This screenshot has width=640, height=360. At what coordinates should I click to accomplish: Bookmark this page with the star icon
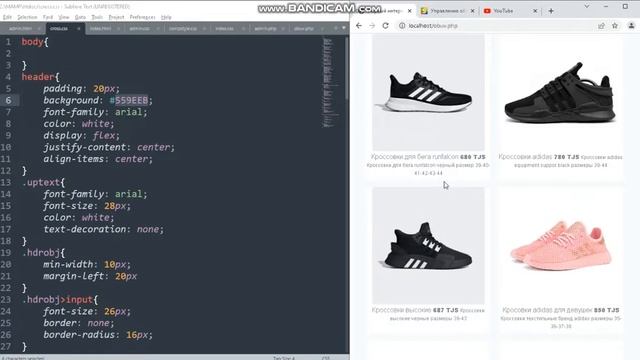coord(615,26)
